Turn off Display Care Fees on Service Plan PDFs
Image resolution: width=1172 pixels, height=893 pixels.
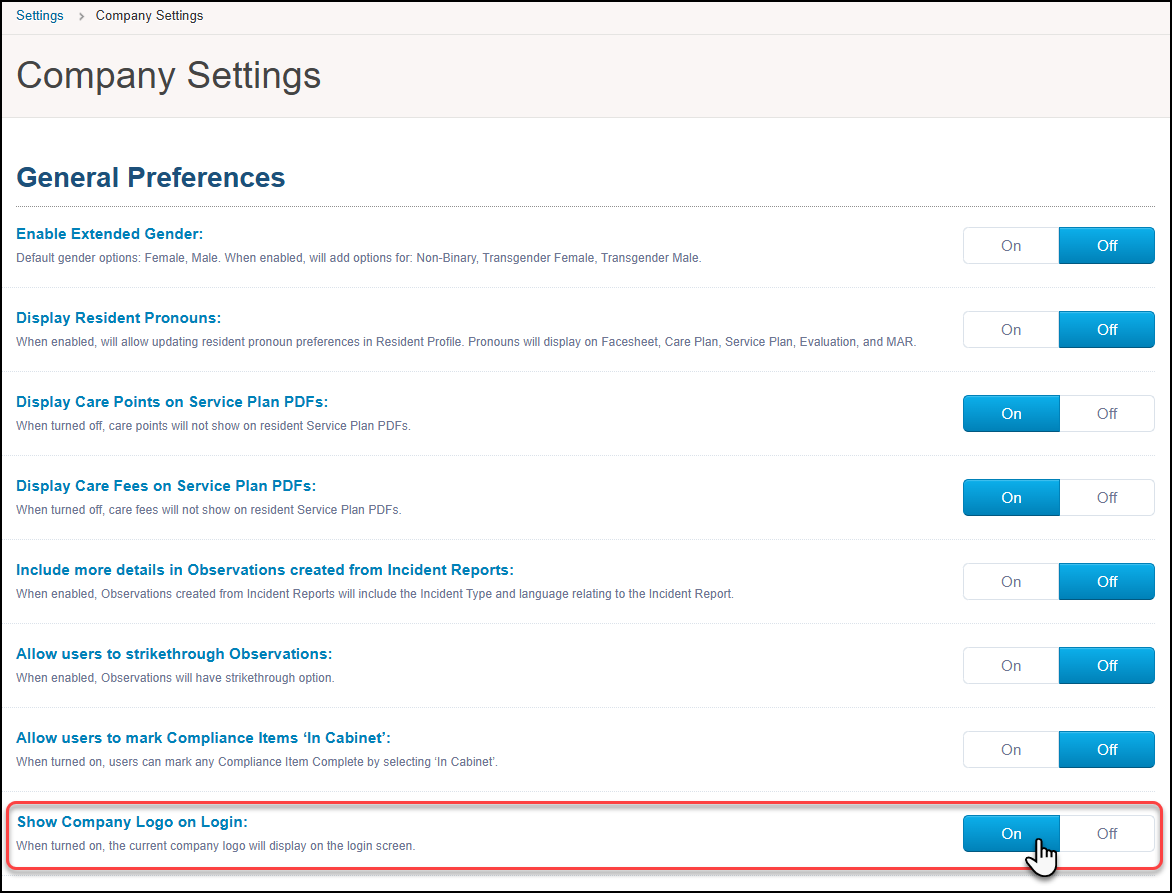point(1106,497)
